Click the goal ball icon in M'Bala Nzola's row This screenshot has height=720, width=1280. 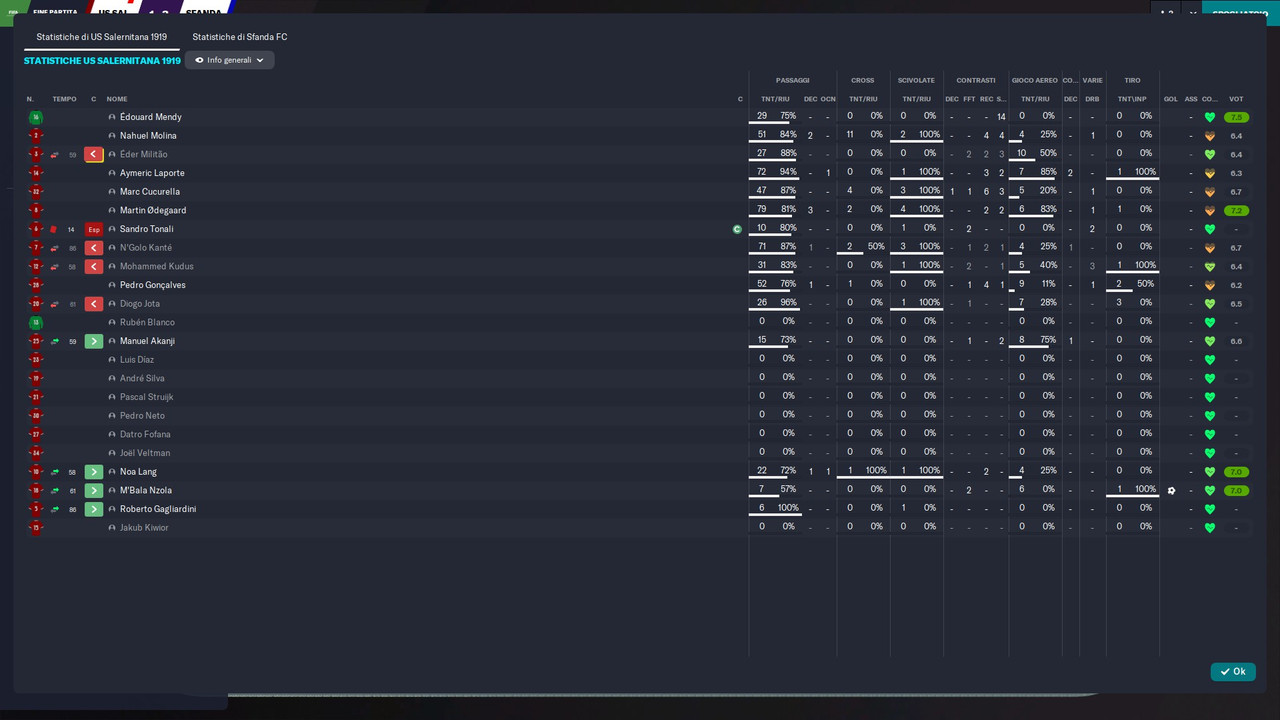pos(1172,491)
